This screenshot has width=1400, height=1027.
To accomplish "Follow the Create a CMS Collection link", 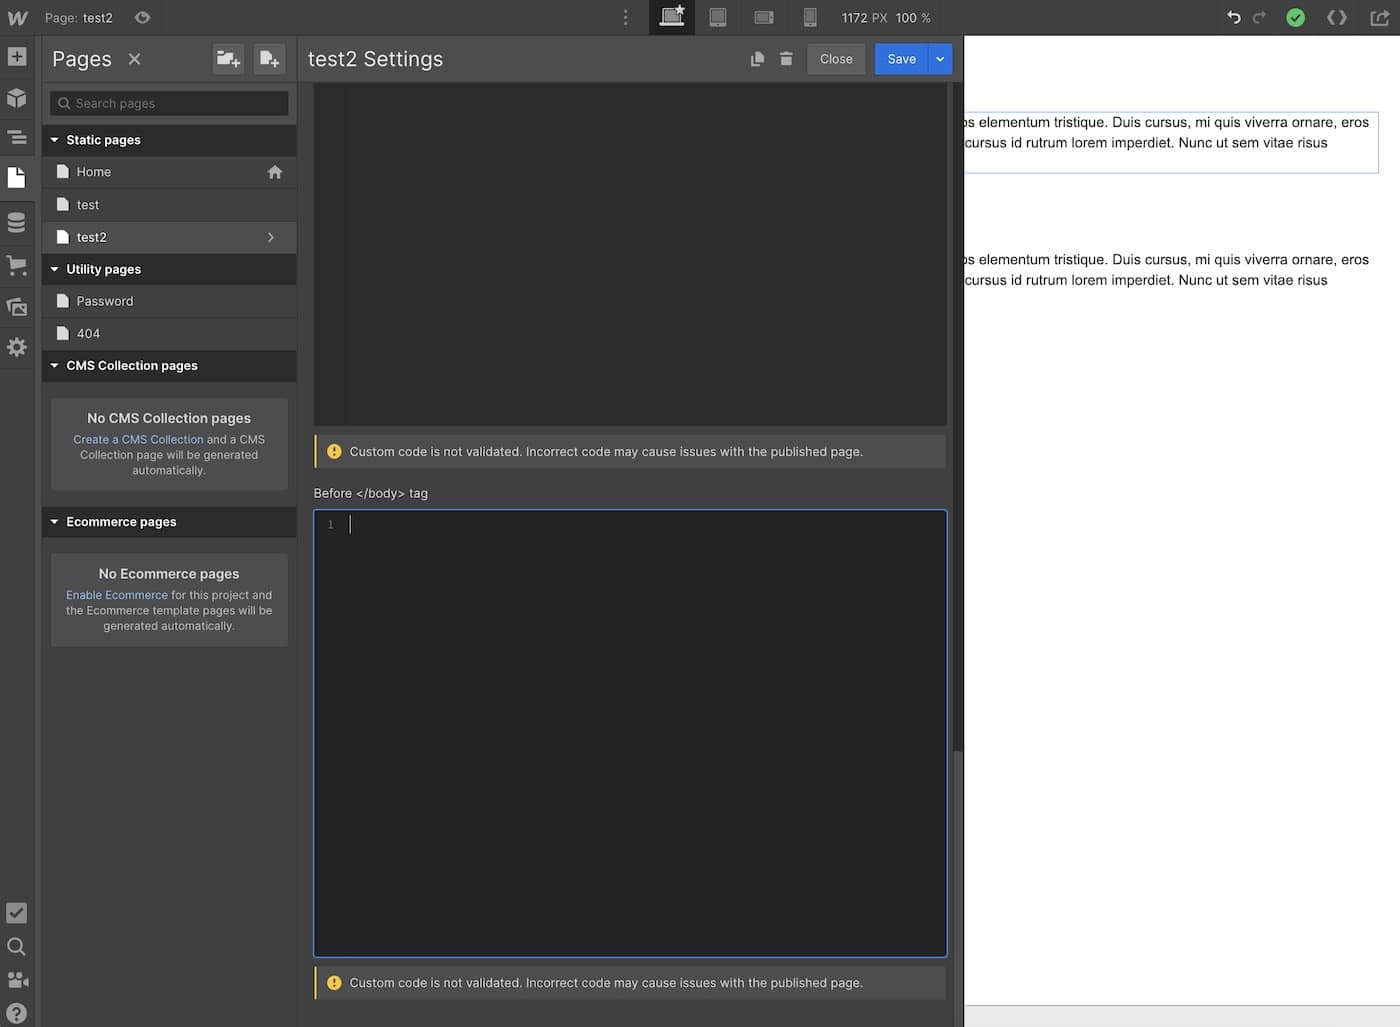I will pos(138,439).
